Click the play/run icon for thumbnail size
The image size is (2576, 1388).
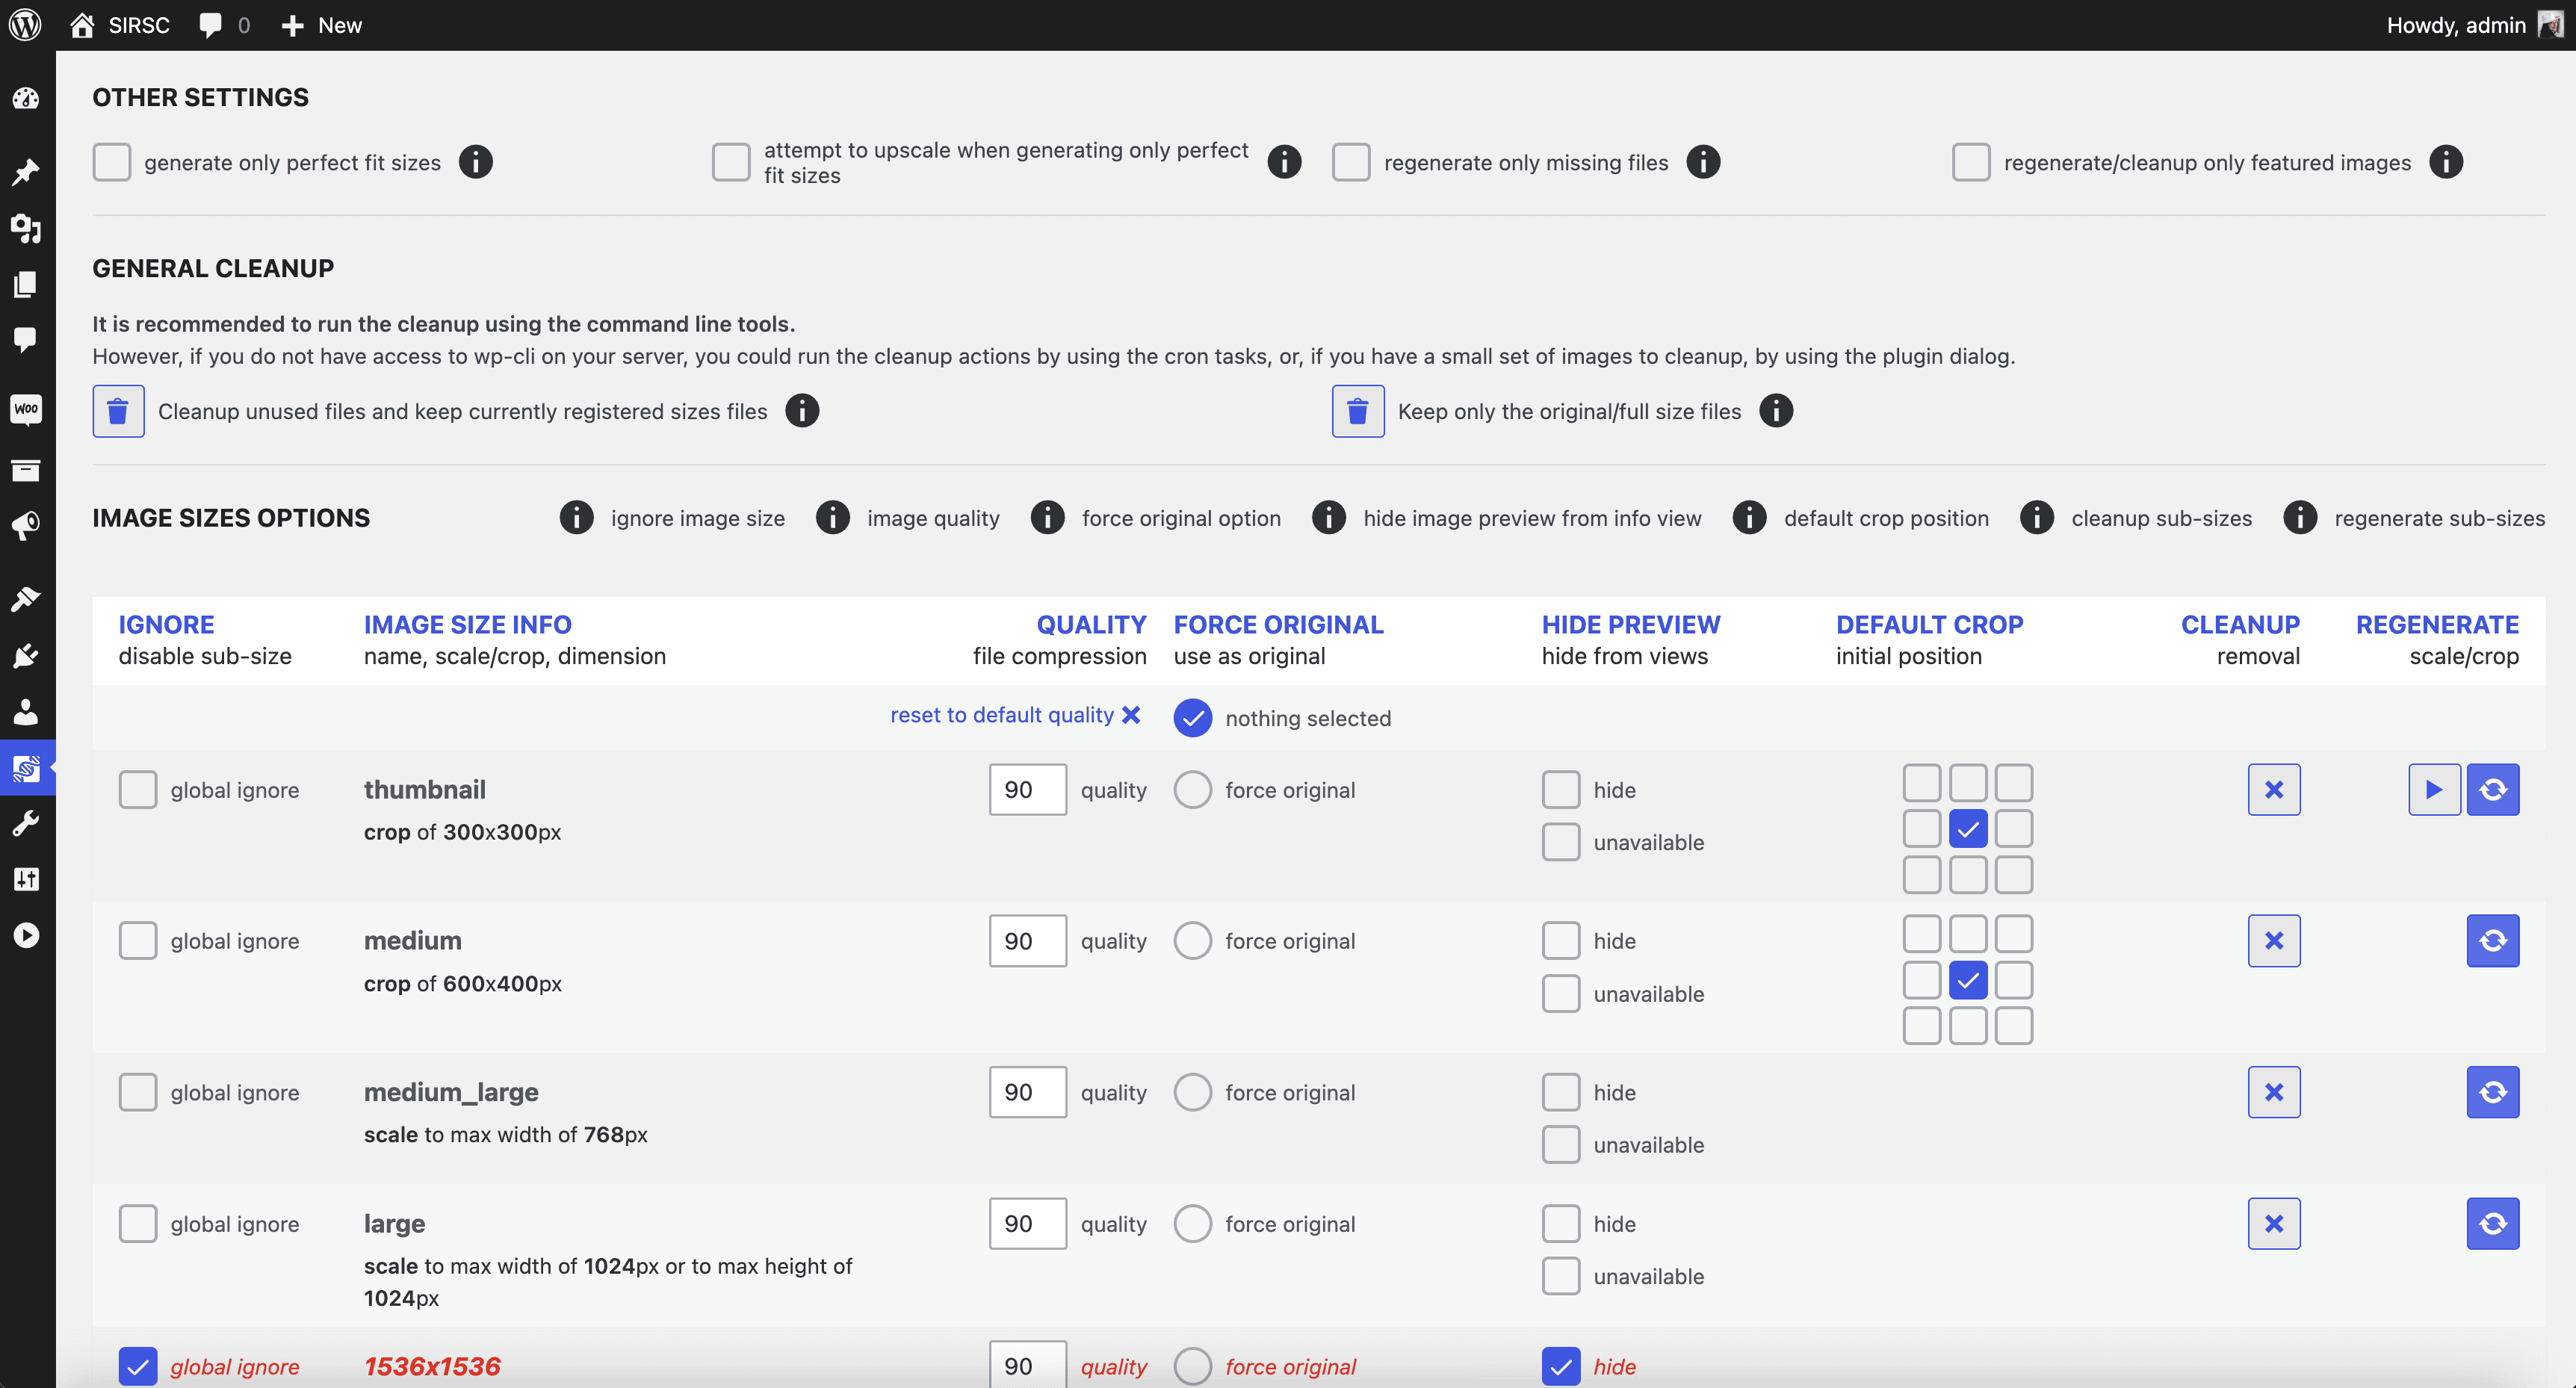[x=2433, y=788]
